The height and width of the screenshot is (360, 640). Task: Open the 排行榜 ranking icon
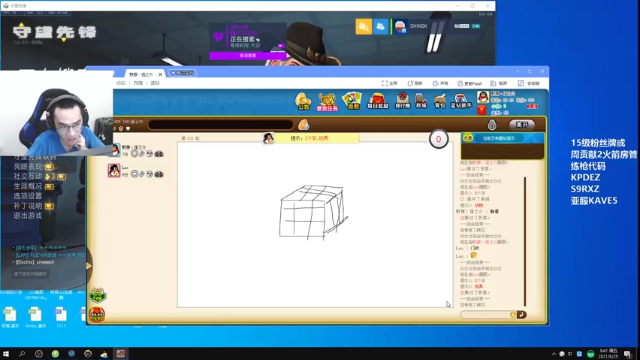click(x=402, y=100)
